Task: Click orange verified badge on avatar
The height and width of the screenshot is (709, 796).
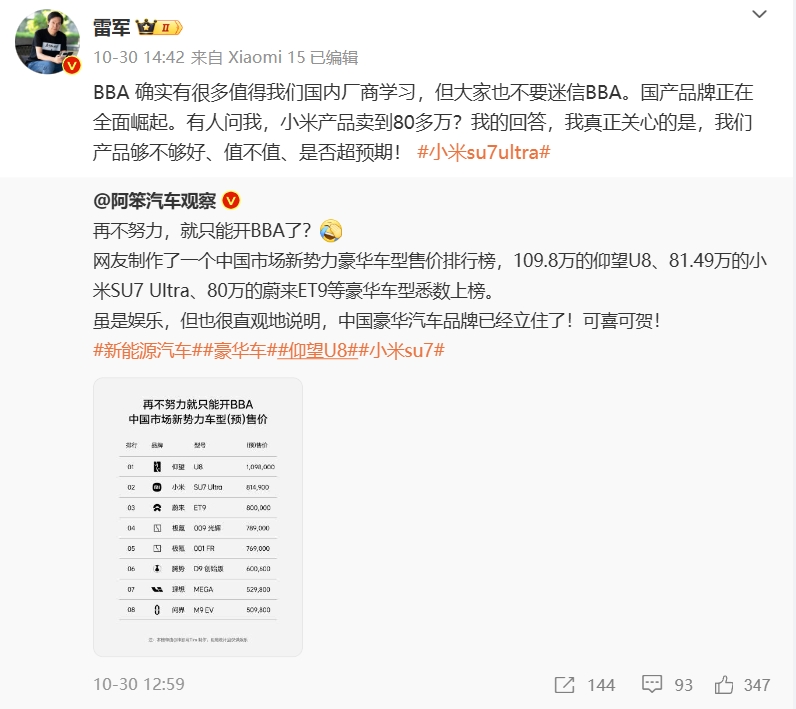Action: point(72,65)
